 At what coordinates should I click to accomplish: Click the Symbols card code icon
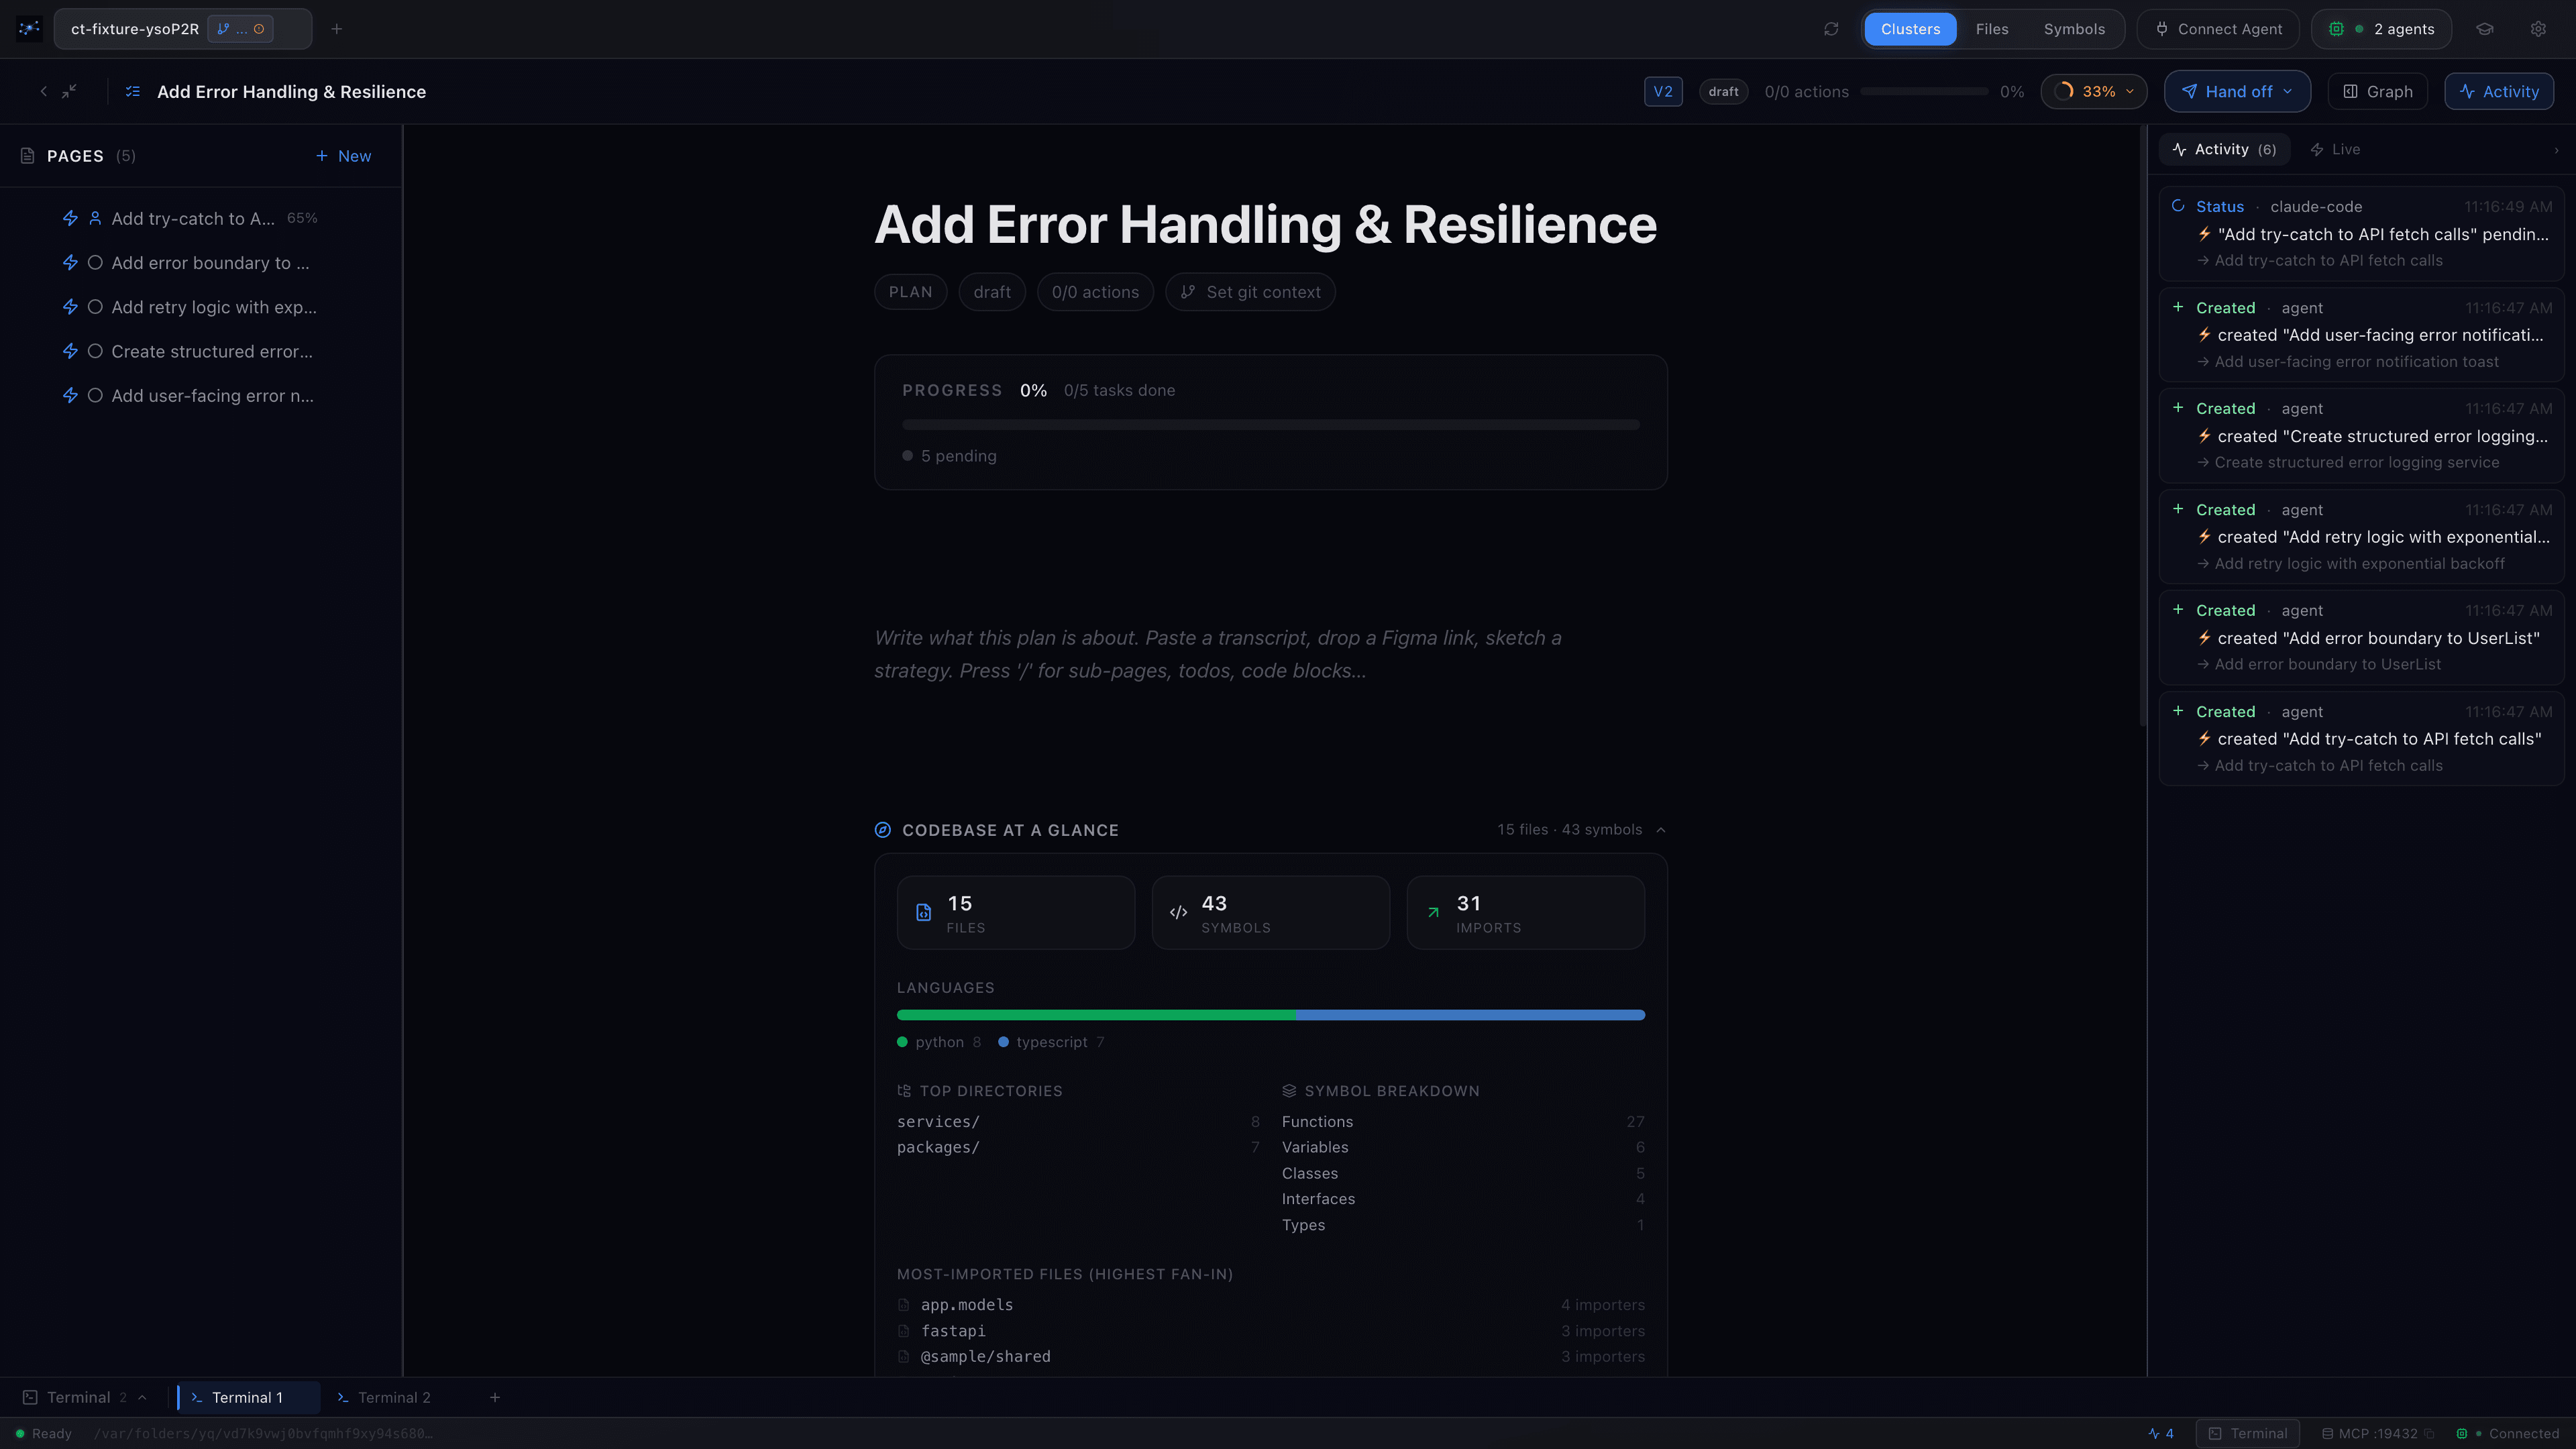coord(1179,912)
